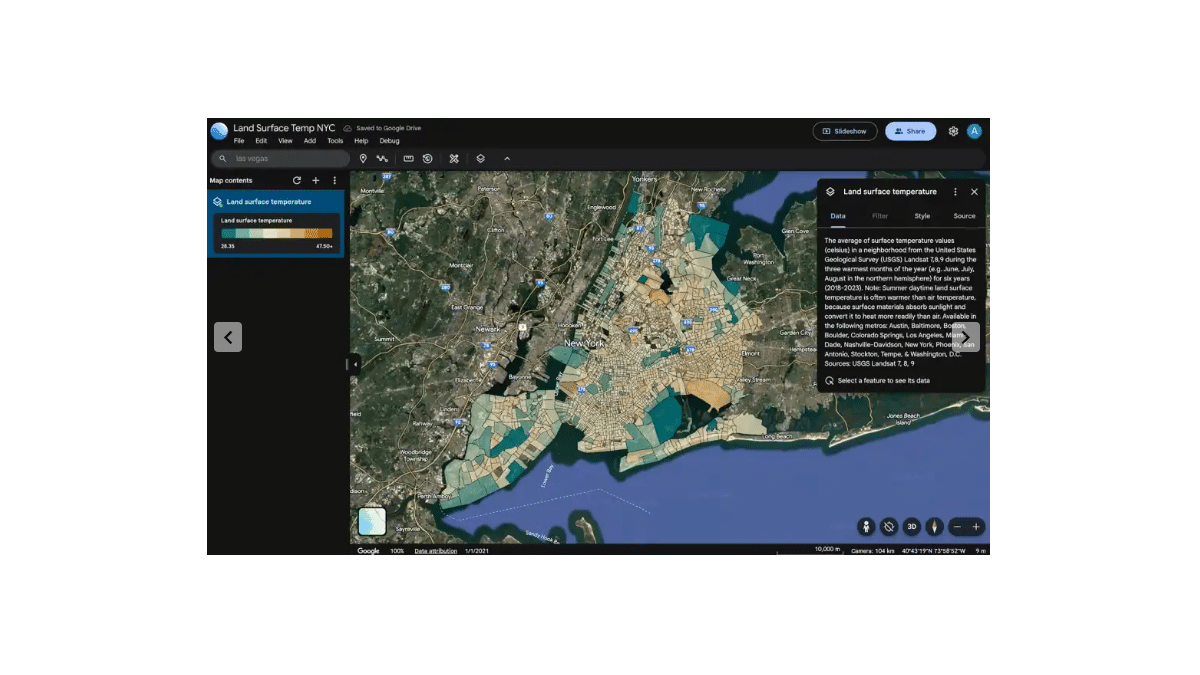Click the Newark map label
The height and width of the screenshot is (675, 1200).
point(488,329)
